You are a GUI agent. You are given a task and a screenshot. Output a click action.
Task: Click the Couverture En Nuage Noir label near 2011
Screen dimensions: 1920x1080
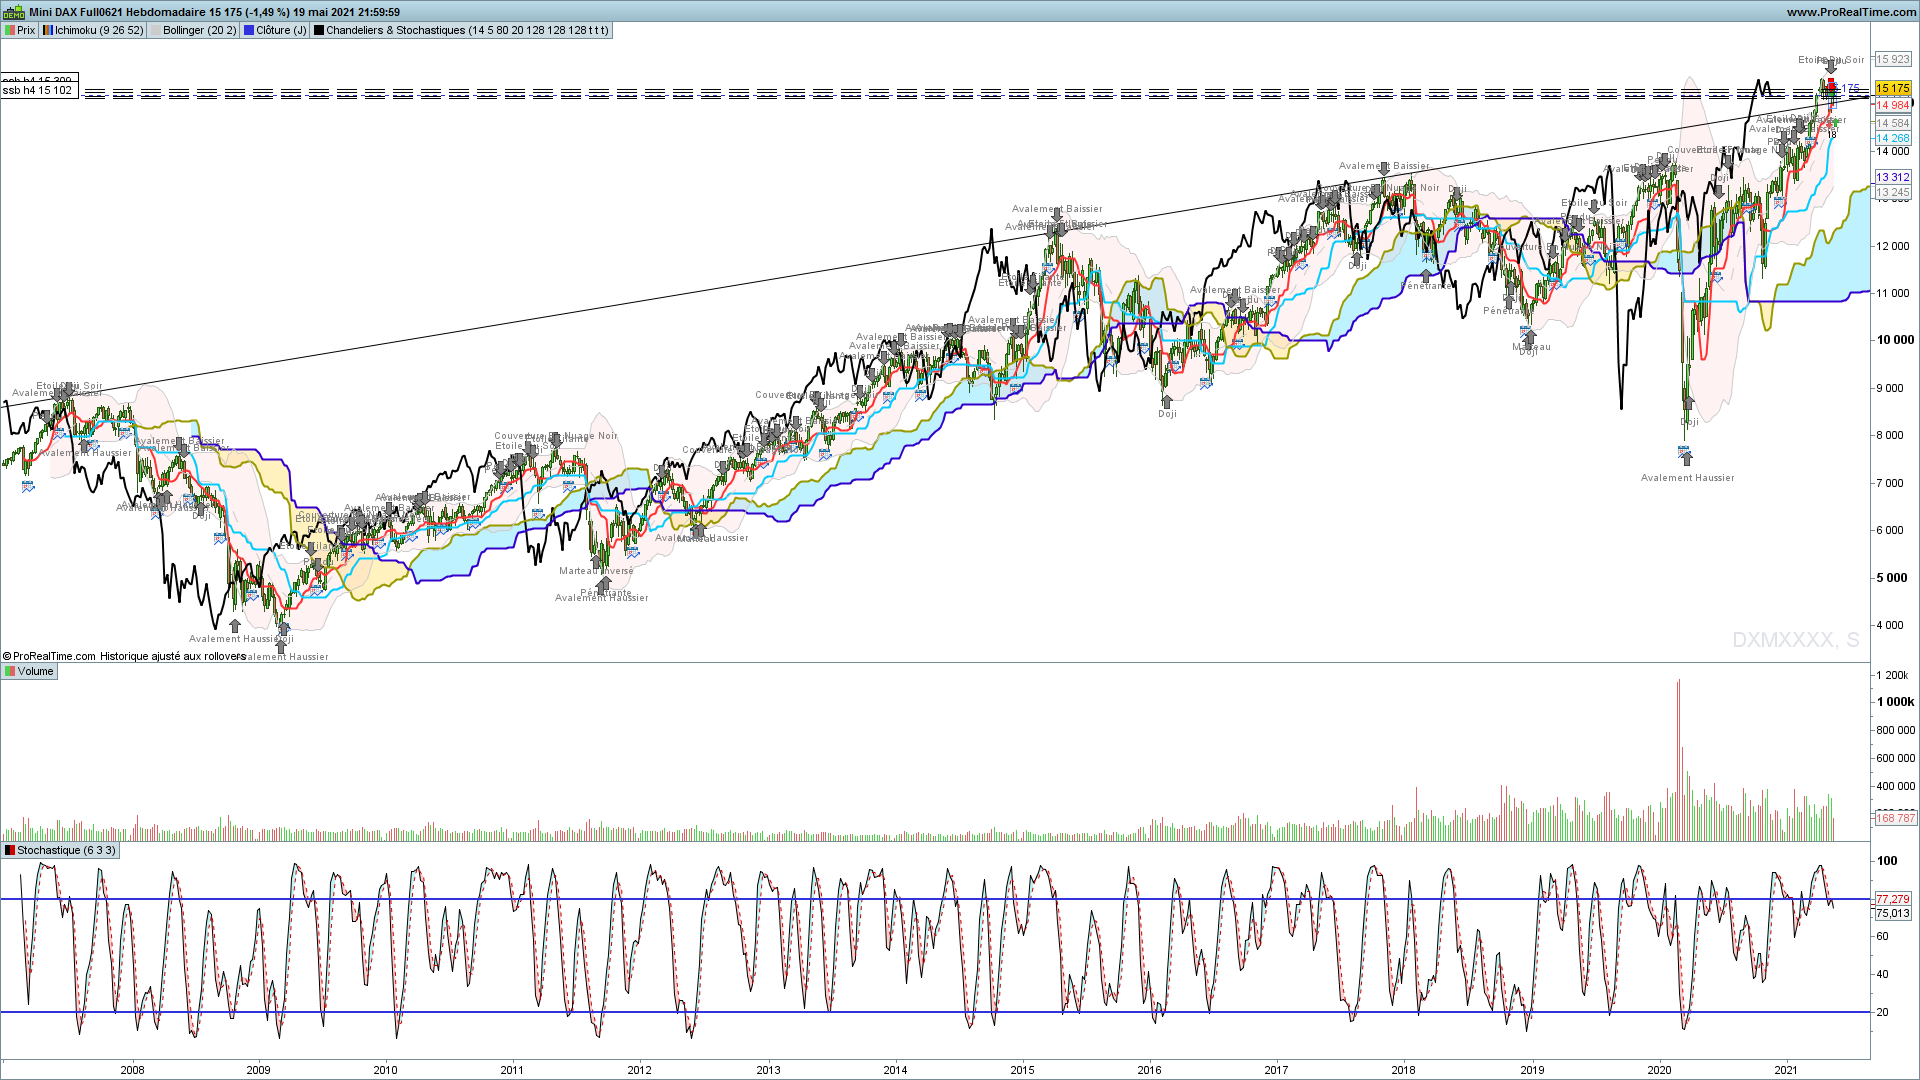[x=556, y=436]
